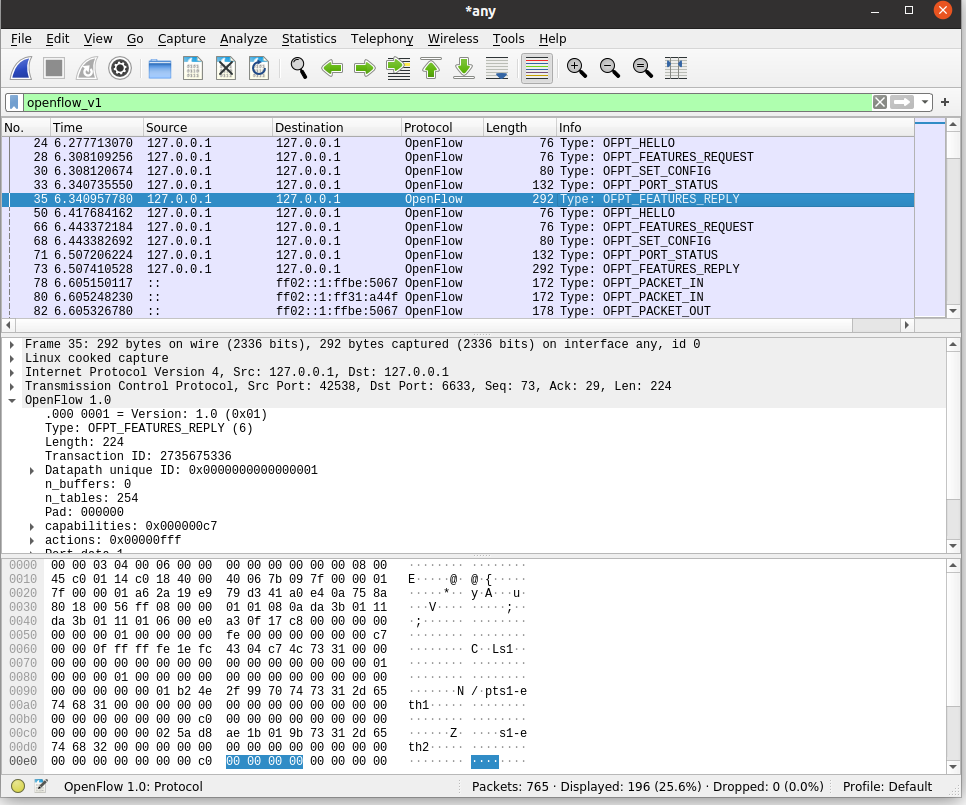Stop capture using the square stop icon
The width and height of the screenshot is (966, 805).
tap(54, 68)
